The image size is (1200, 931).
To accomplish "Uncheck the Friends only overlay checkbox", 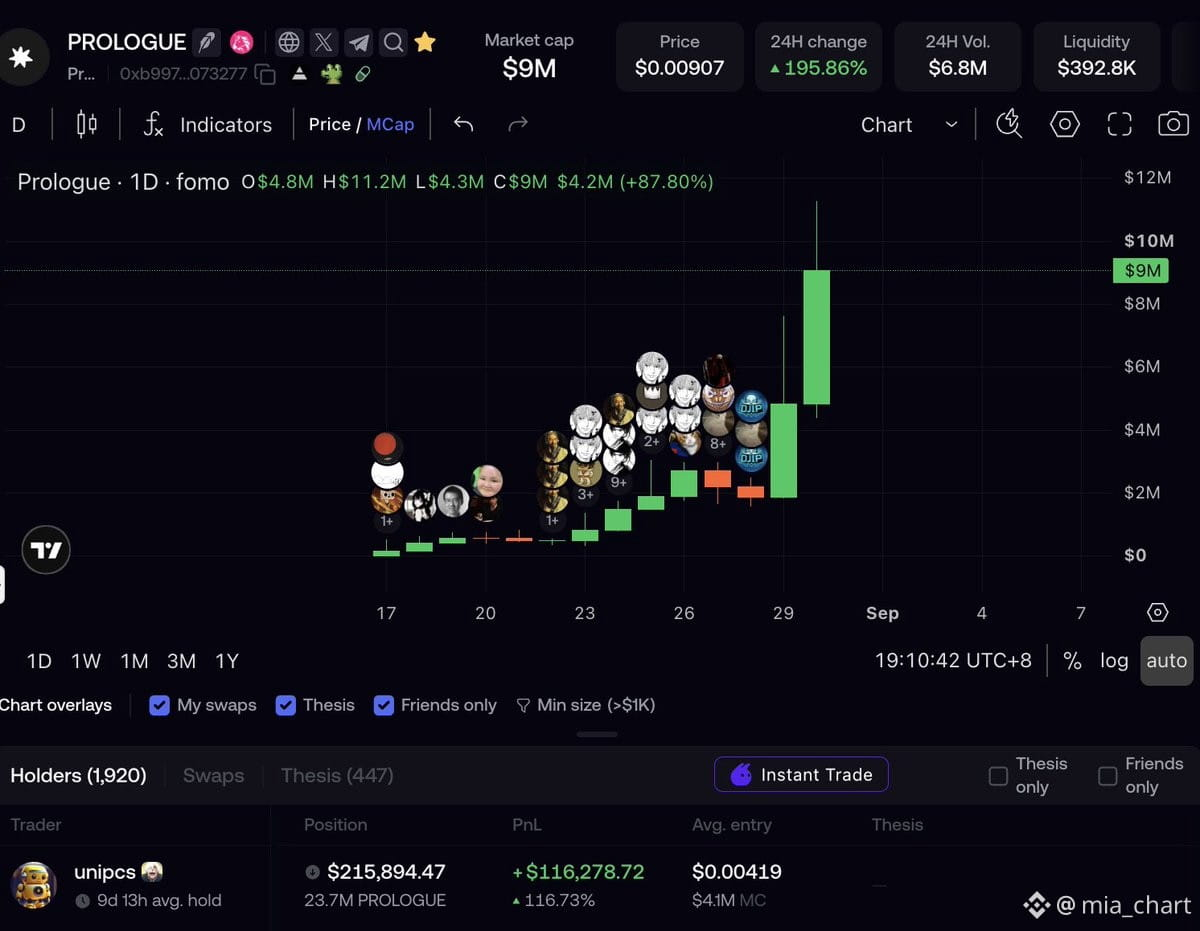I will (x=383, y=705).
